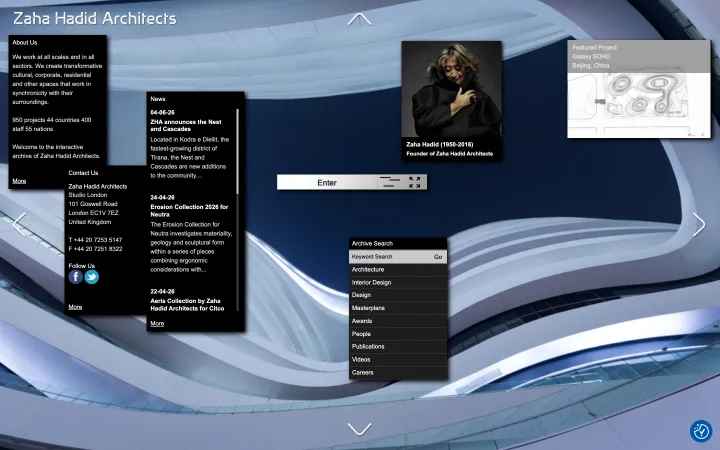This screenshot has width=720, height=450.
Task: Click the down chevron arrow at bottom
Action: pos(359,429)
